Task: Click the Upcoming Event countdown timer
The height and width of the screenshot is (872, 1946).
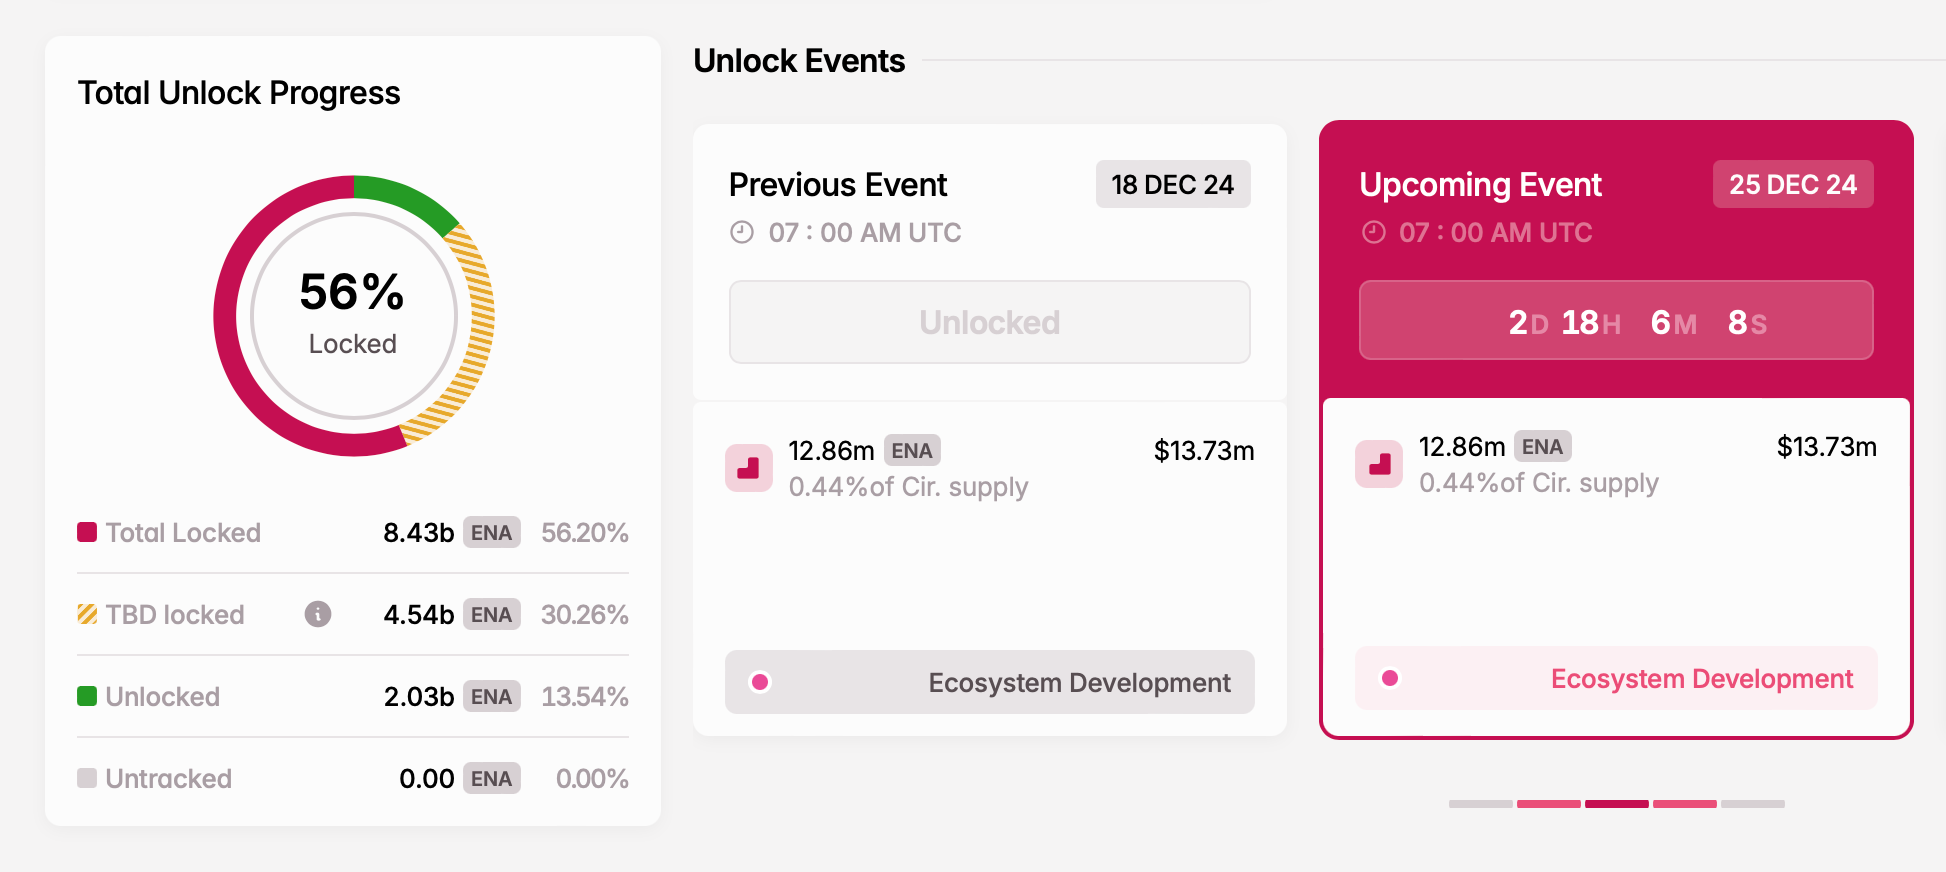Action: pos(1616,321)
